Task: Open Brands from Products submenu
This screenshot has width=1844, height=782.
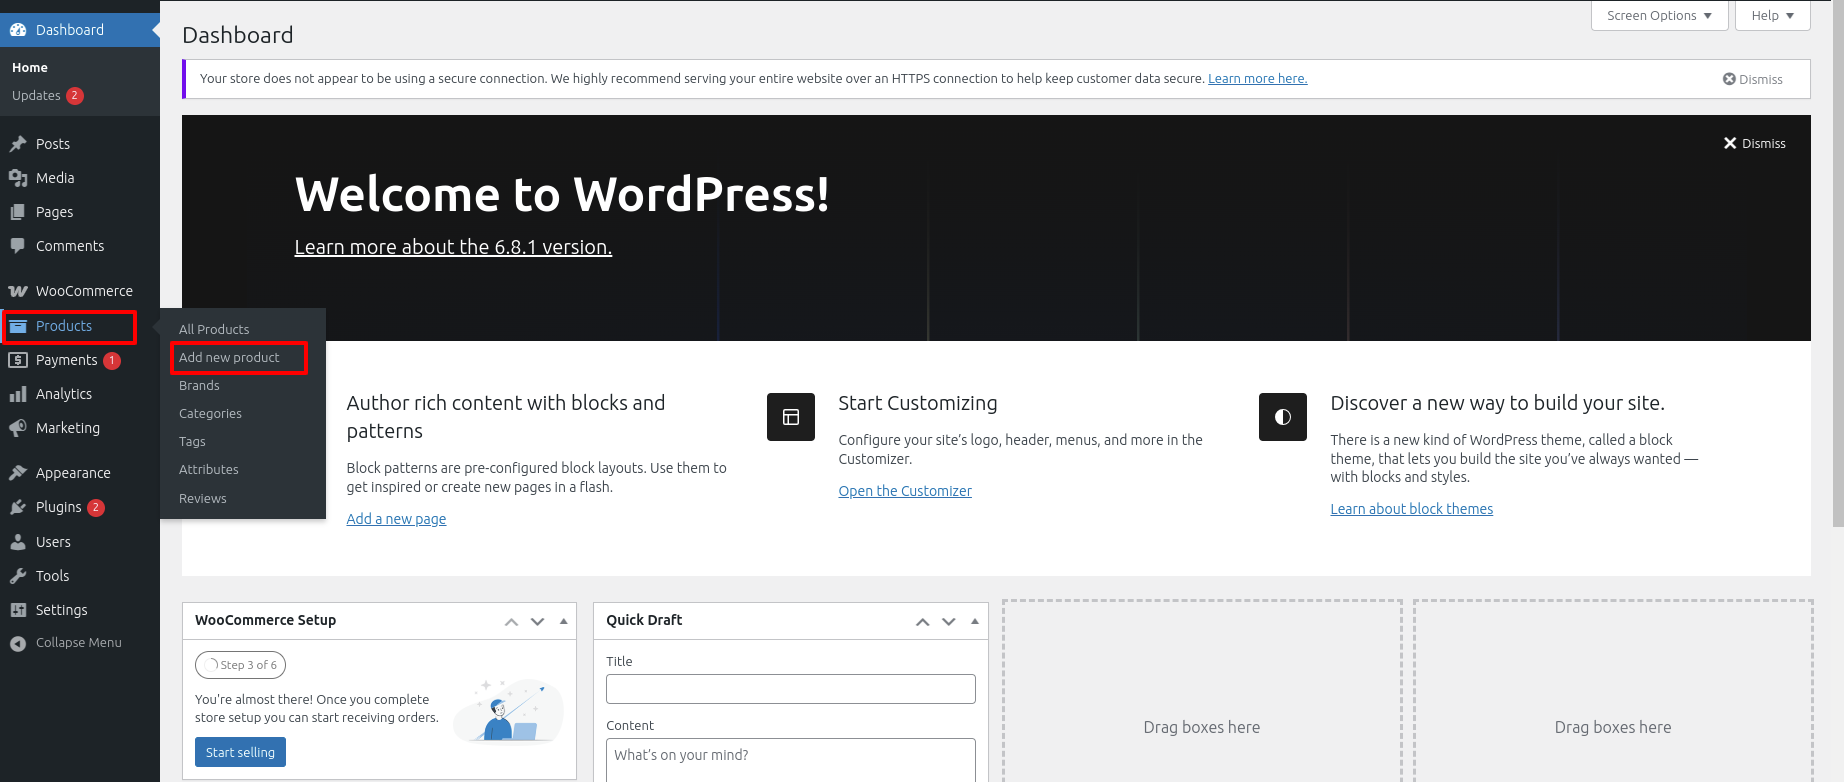Action: pos(199,385)
